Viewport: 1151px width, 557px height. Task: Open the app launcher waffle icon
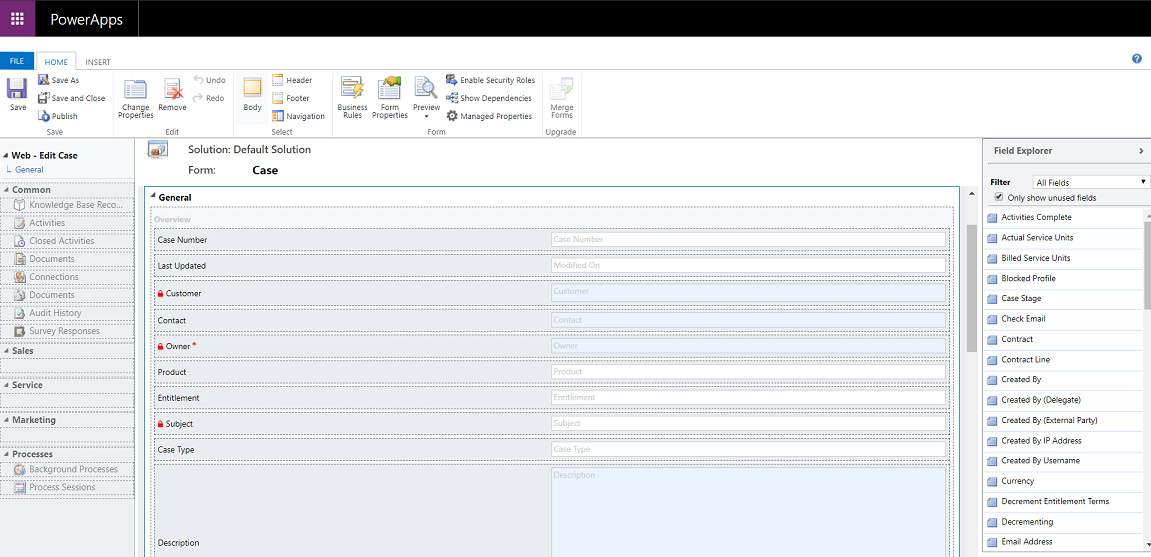point(17,18)
